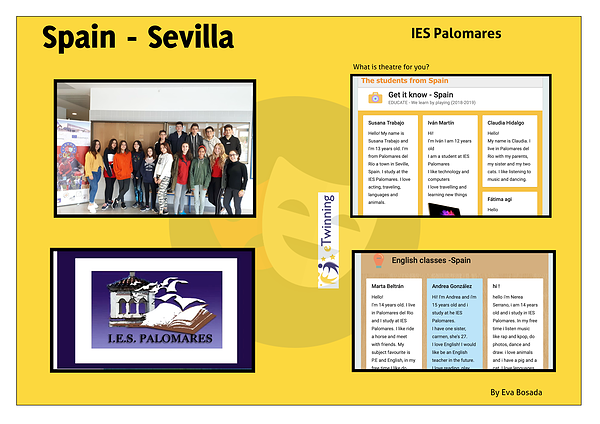Open the "hi !" card by Nerea
The image size is (600, 424).
[515, 323]
